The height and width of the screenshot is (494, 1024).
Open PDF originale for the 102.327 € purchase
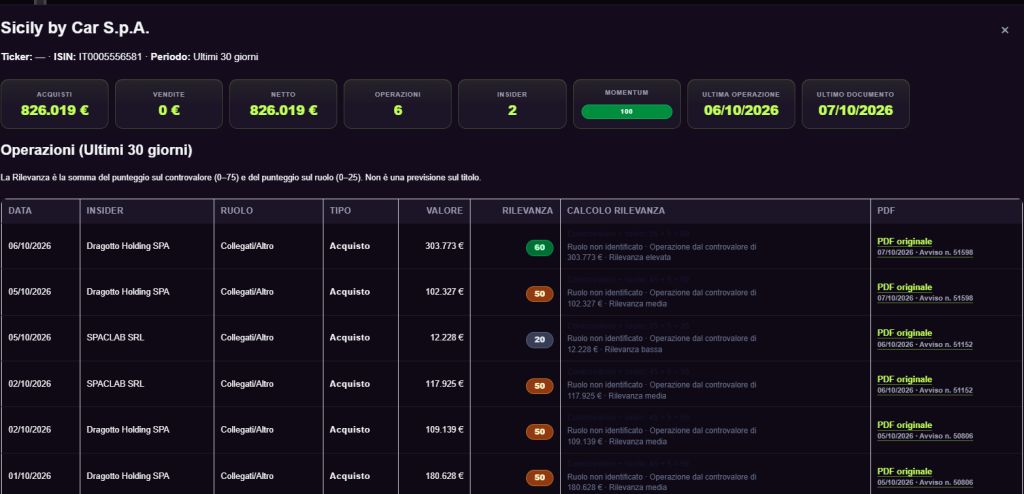click(904, 287)
